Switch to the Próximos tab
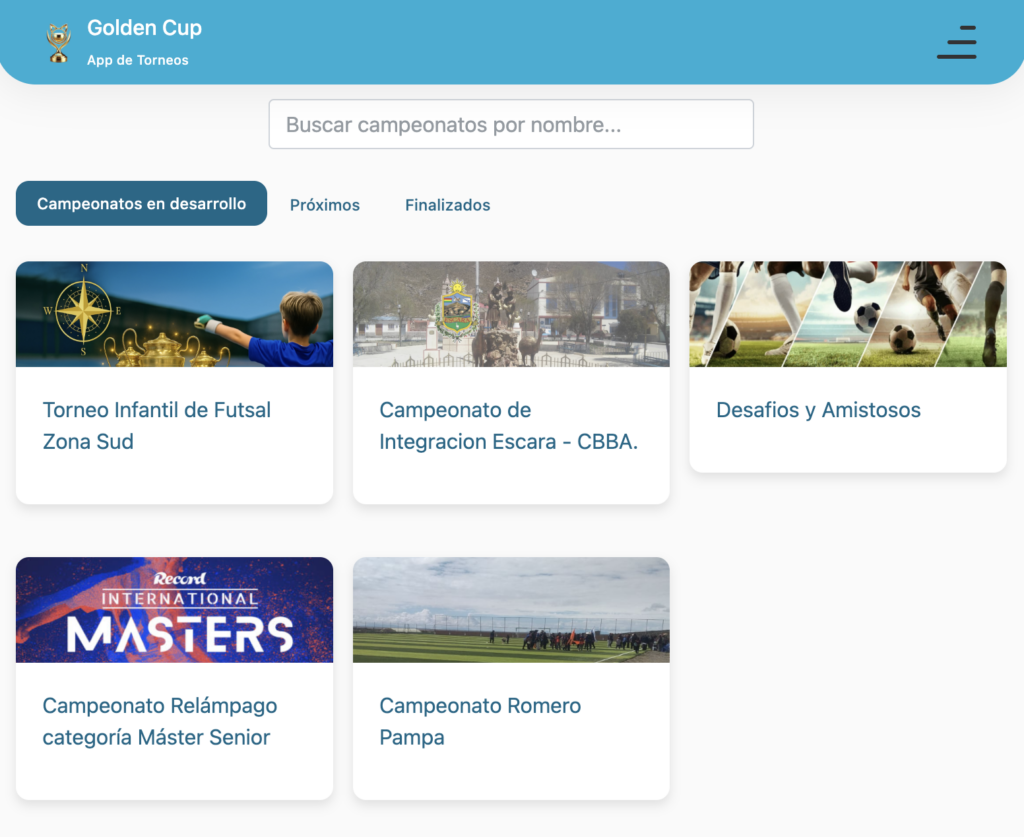The image size is (1024, 837). pos(325,205)
